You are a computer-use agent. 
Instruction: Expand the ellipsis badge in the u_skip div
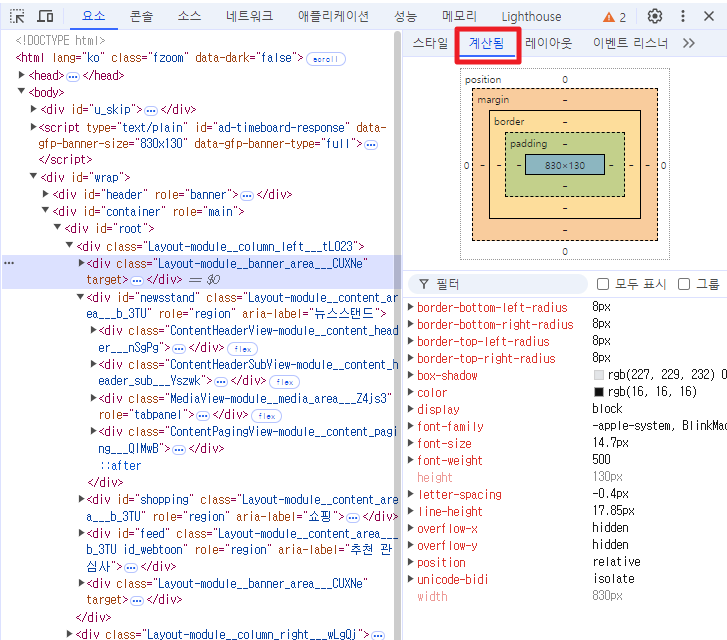pos(151,111)
